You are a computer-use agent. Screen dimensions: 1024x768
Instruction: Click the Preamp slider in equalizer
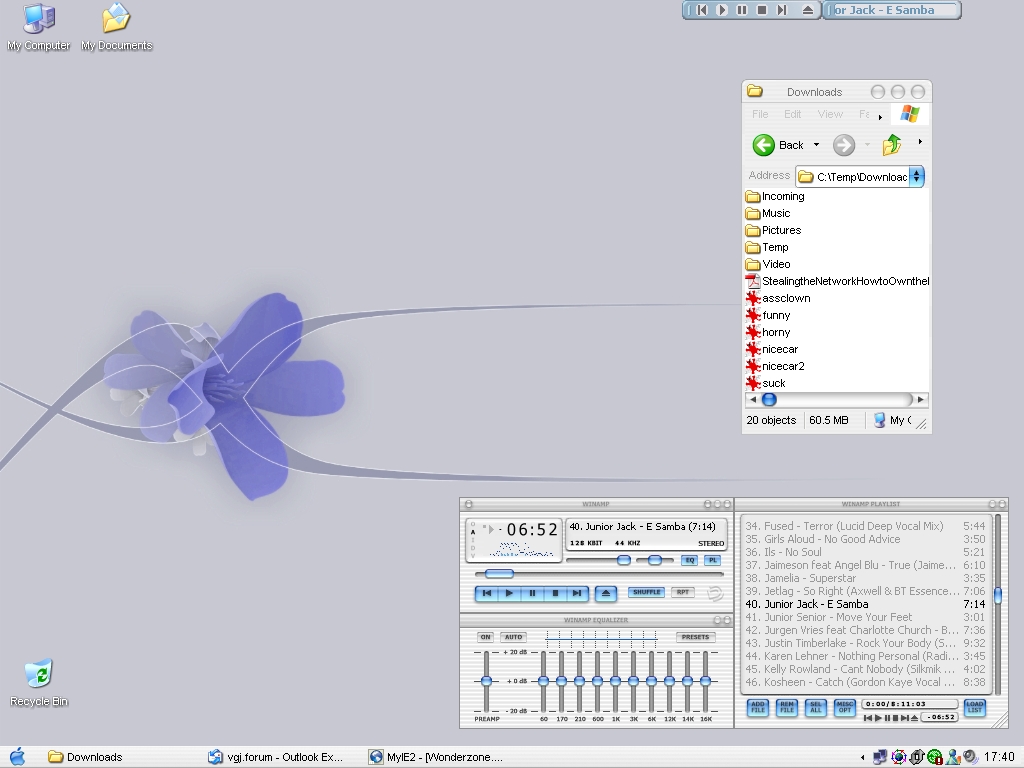486,681
